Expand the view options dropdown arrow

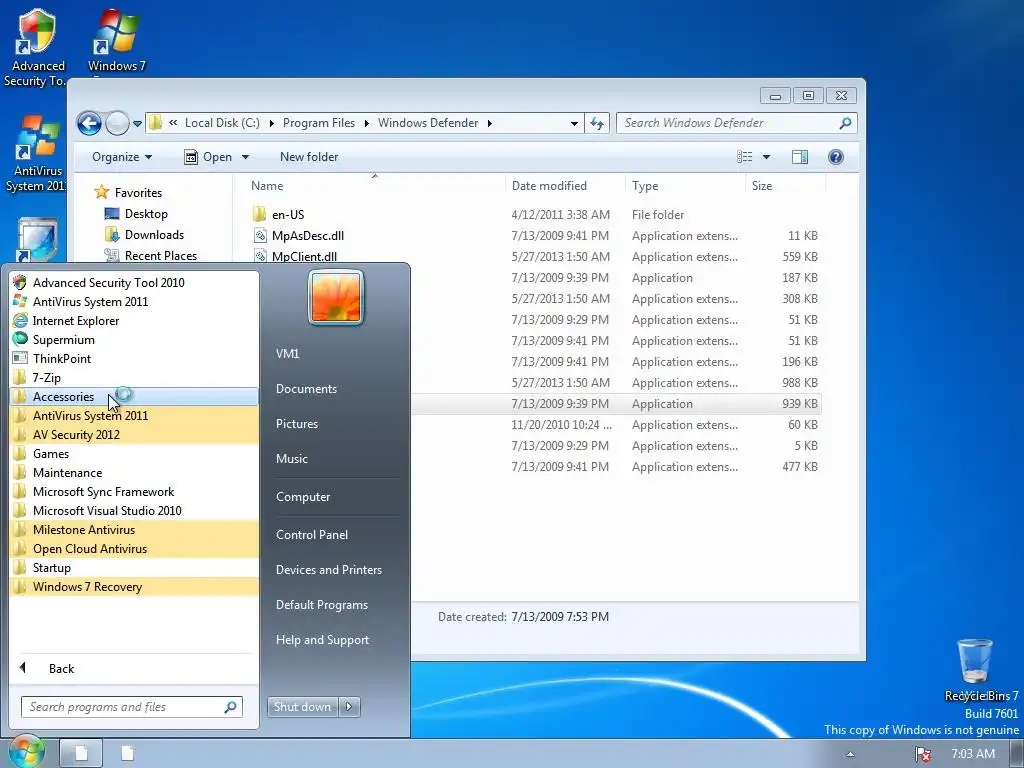766,157
